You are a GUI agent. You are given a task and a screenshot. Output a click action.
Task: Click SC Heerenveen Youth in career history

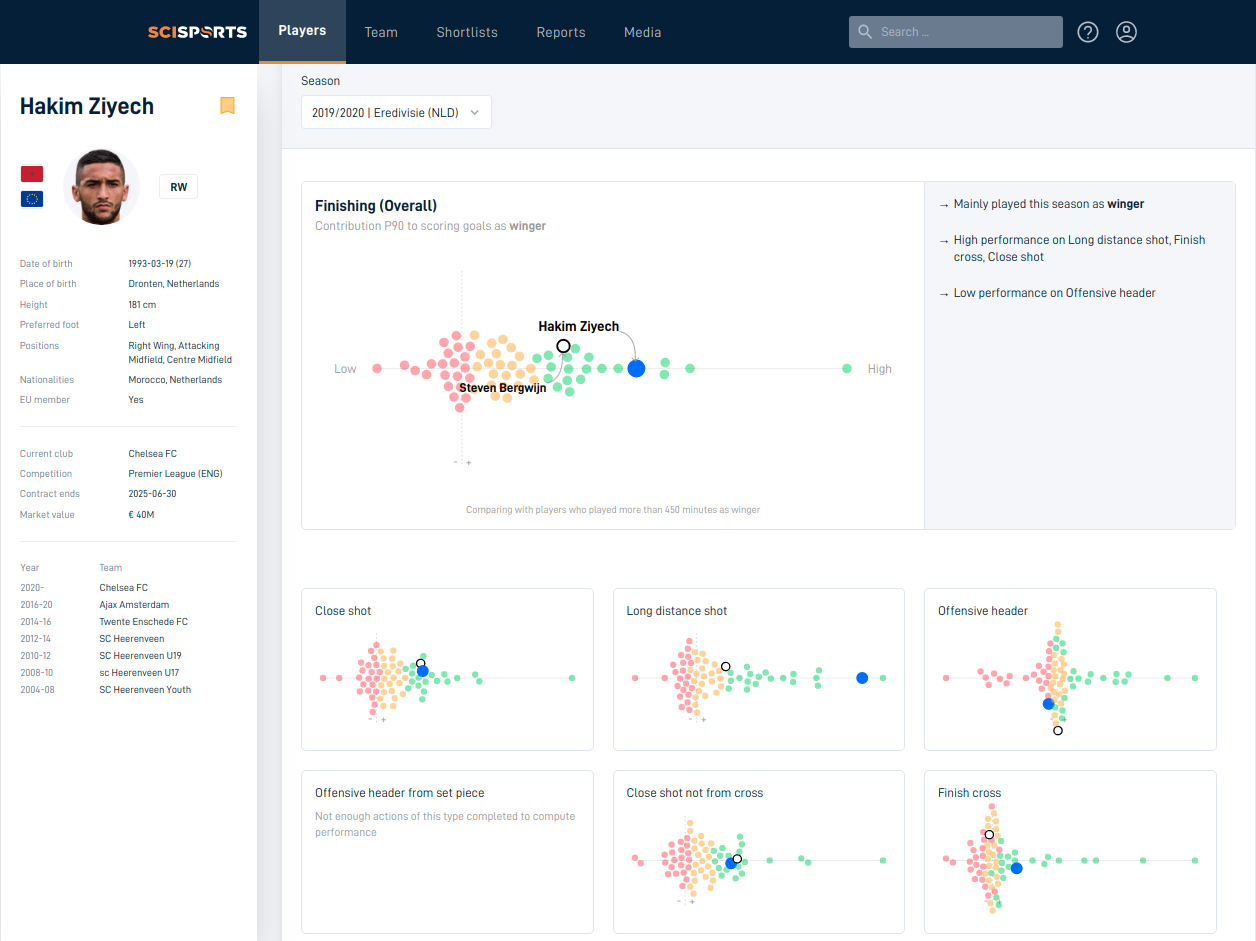pos(145,690)
